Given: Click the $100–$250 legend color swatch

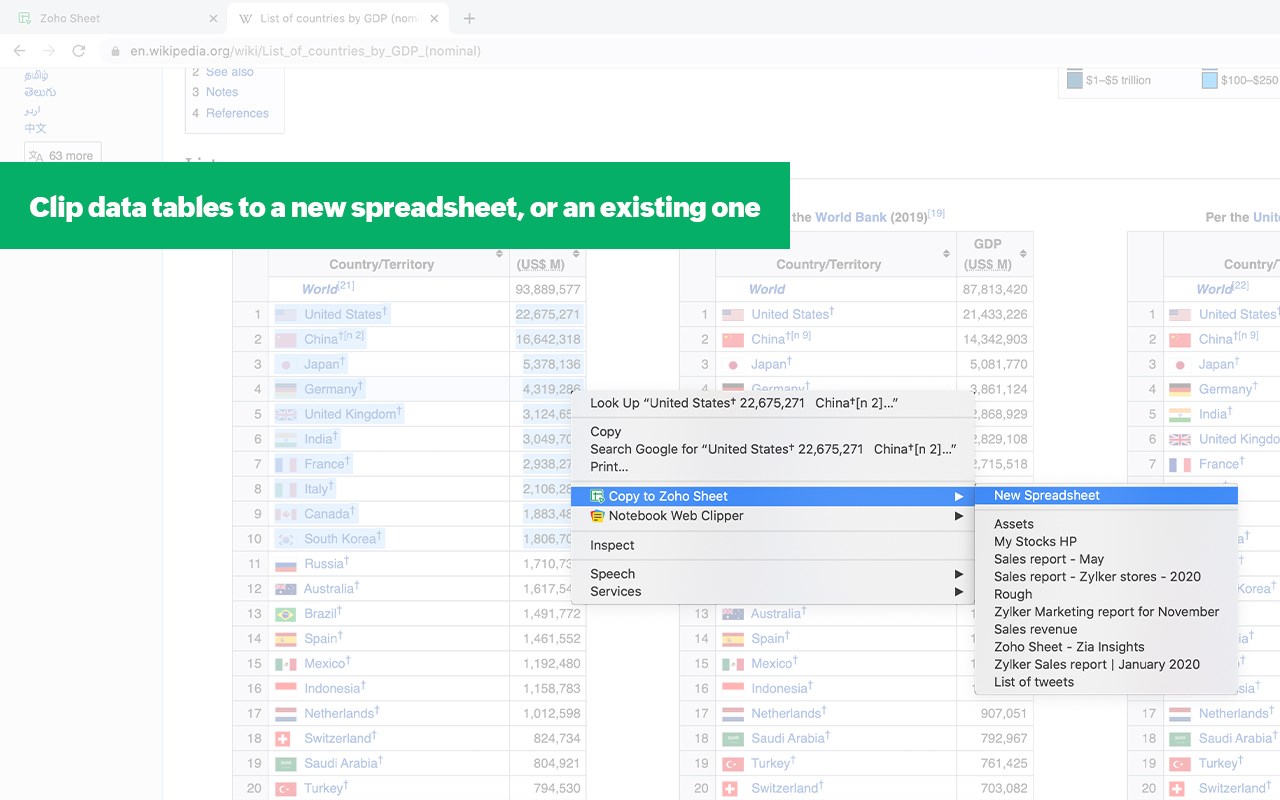Looking at the screenshot, I should click(x=1210, y=80).
